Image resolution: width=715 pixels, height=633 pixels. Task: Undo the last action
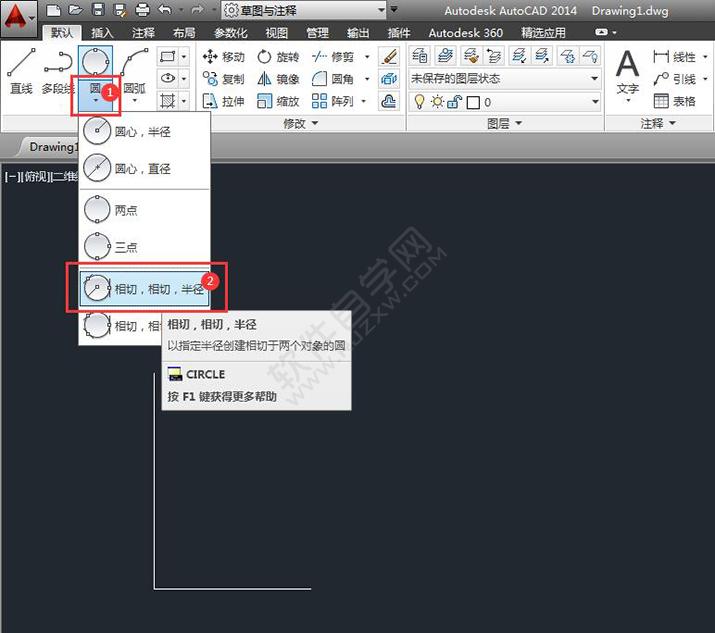coord(165,10)
